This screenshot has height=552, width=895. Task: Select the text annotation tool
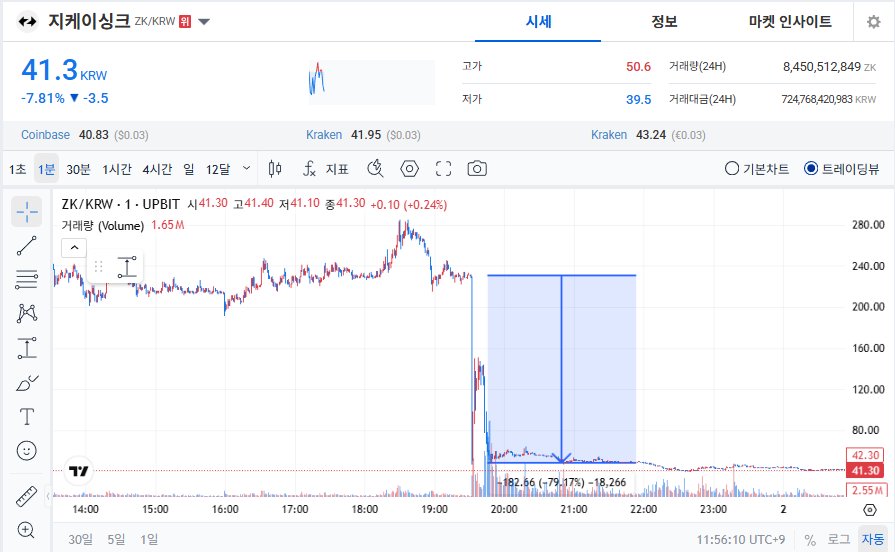(x=27, y=416)
